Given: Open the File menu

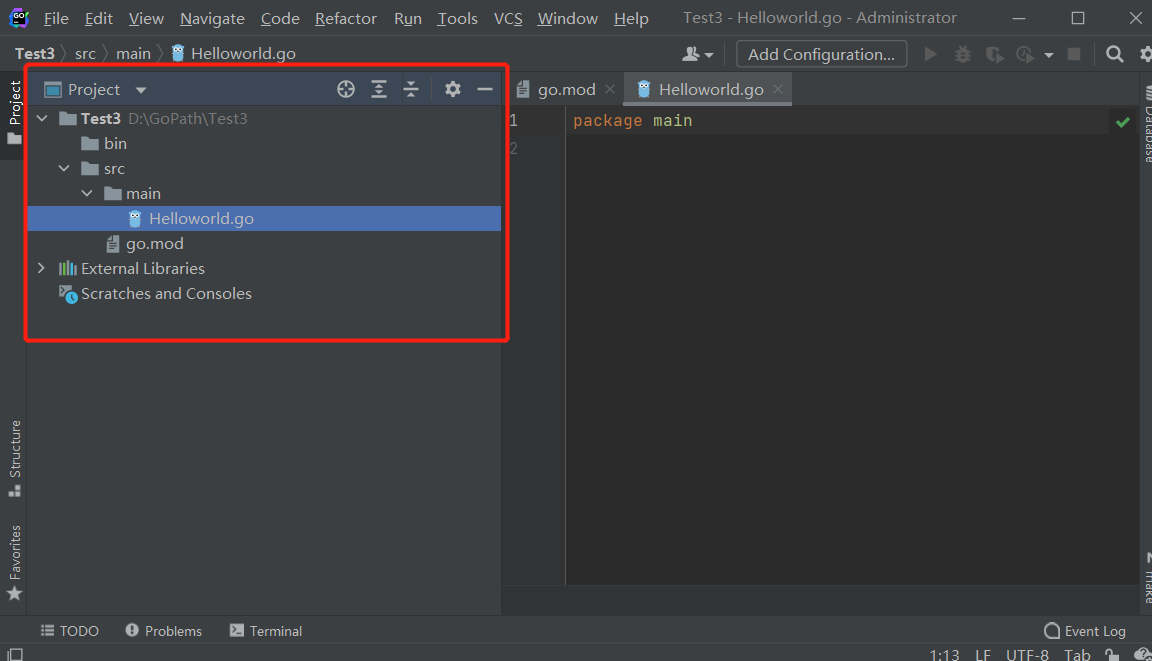Looking at the screenshot, I should (x=56, y=18).
